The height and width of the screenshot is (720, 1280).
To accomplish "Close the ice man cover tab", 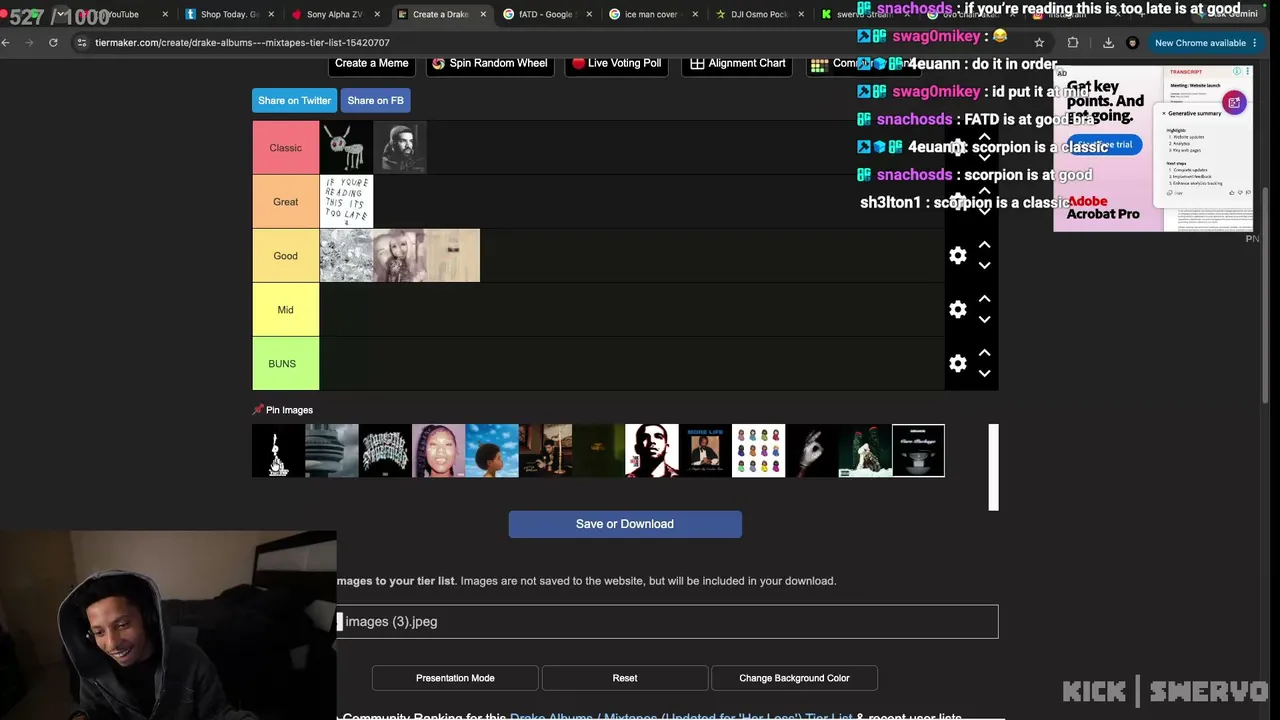I will [695, 15].
